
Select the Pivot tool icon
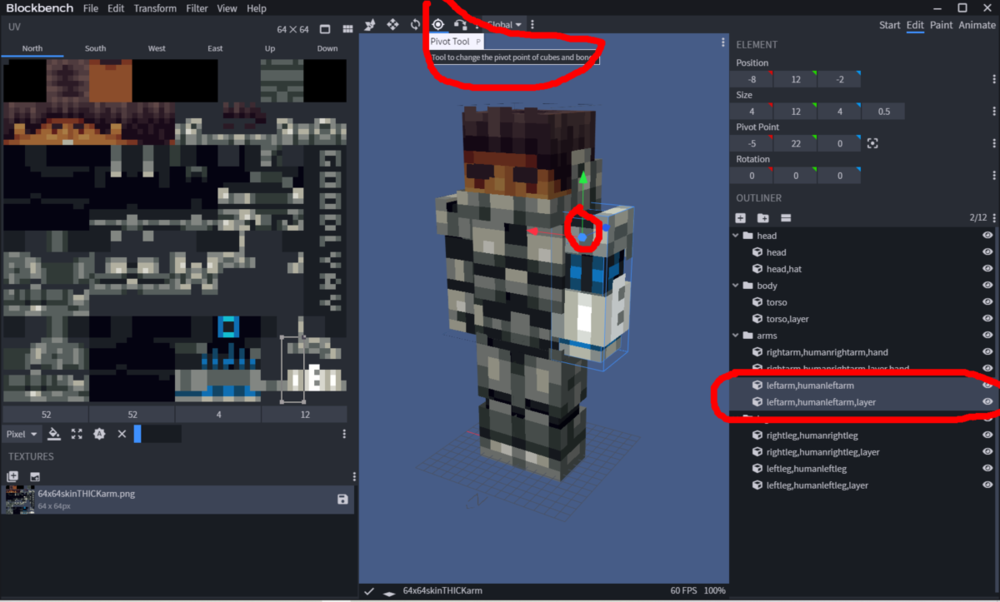coord(438,25)
